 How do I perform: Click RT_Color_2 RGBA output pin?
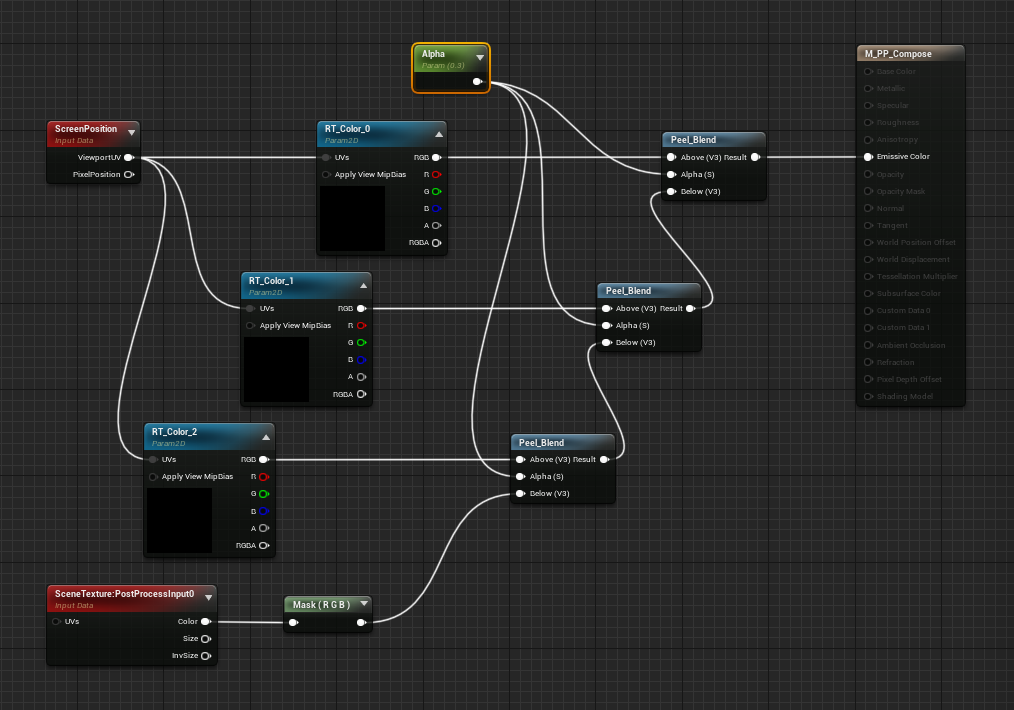(x=264, y=545)
